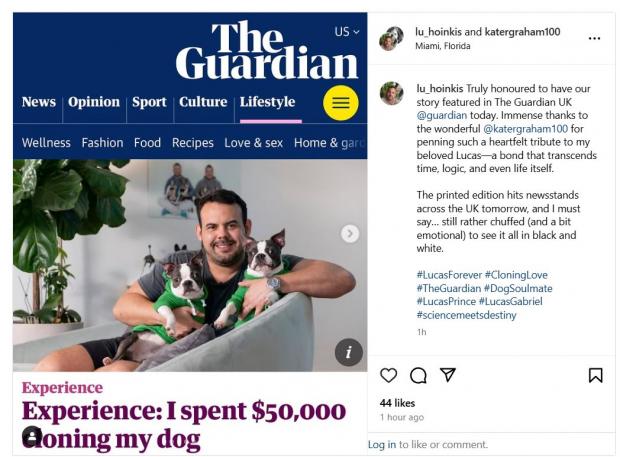Click the Log in link
This screenshot has width=620, height=457.
(382, 444)
